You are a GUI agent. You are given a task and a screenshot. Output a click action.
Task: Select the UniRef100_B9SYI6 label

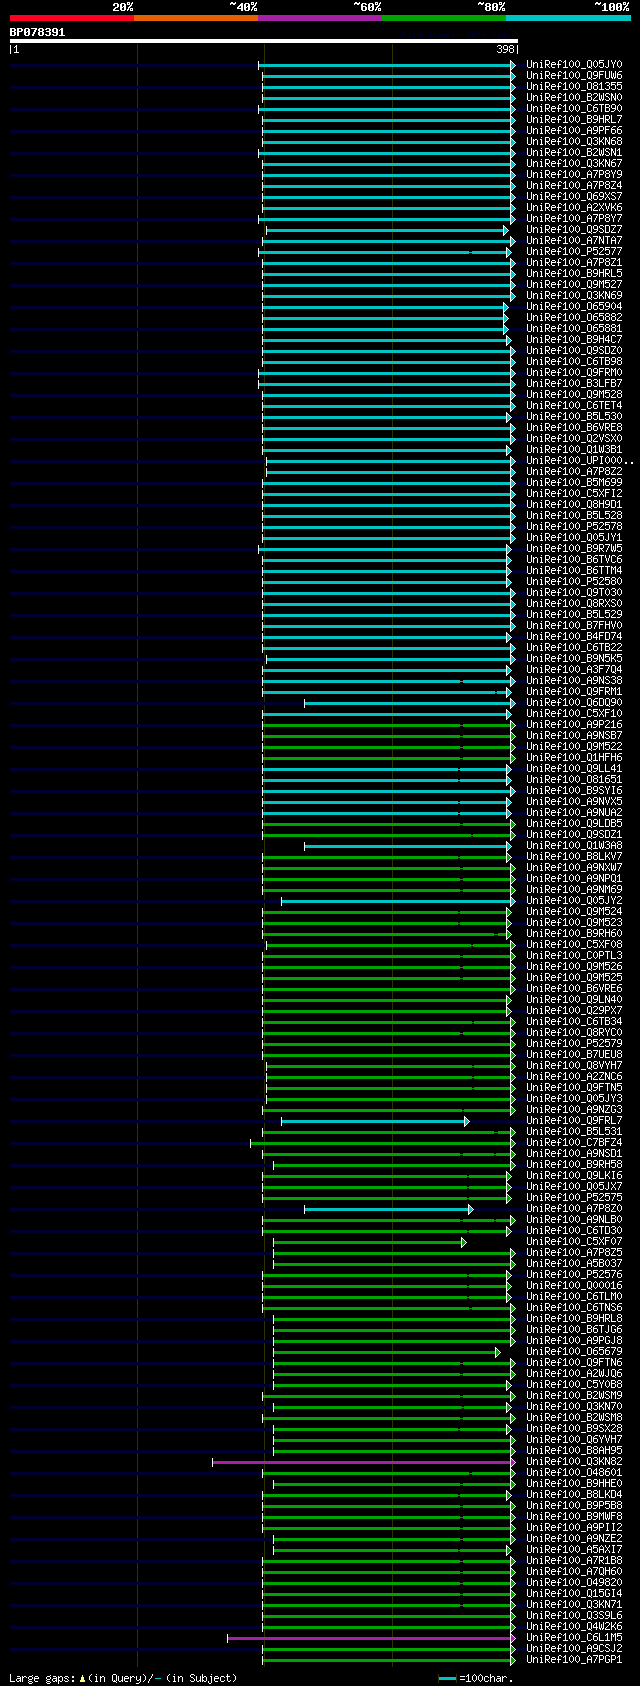coord(574,791)
